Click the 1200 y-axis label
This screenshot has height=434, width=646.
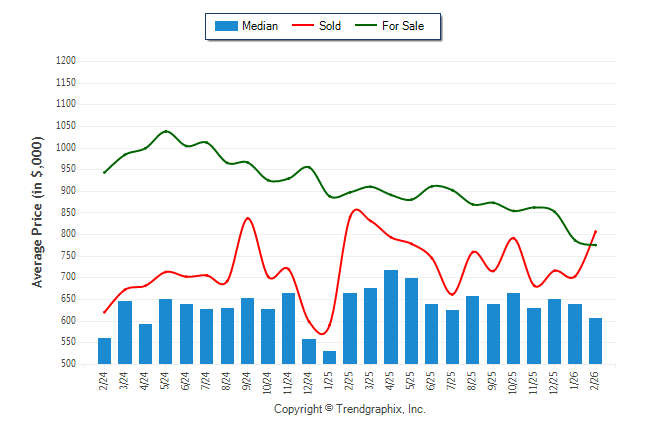click(x=66, y=61)
